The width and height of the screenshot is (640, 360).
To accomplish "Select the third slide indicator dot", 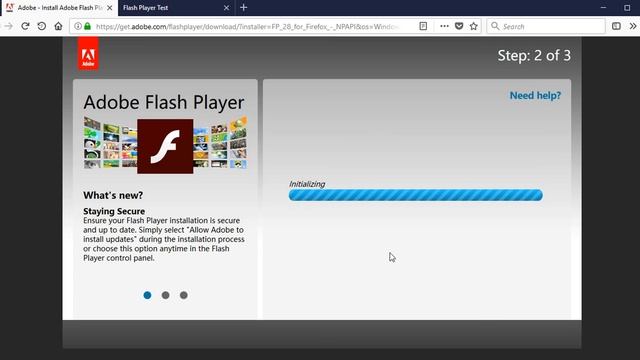I will click(x=184, y=295).
